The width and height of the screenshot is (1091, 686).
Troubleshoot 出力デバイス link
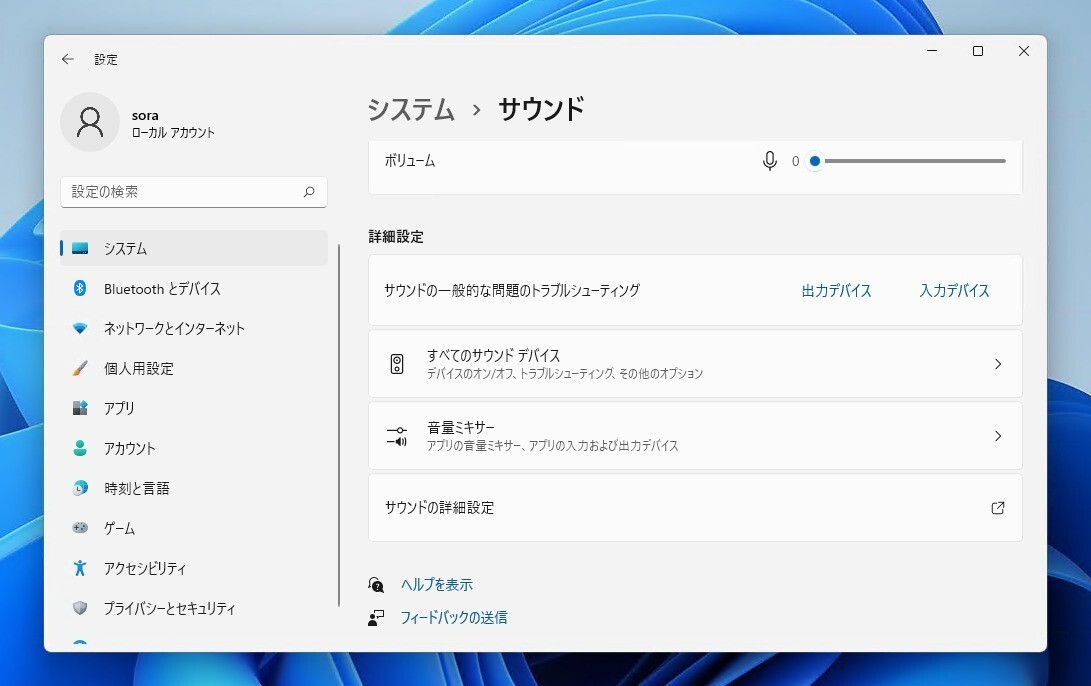[x=836, y=290]
